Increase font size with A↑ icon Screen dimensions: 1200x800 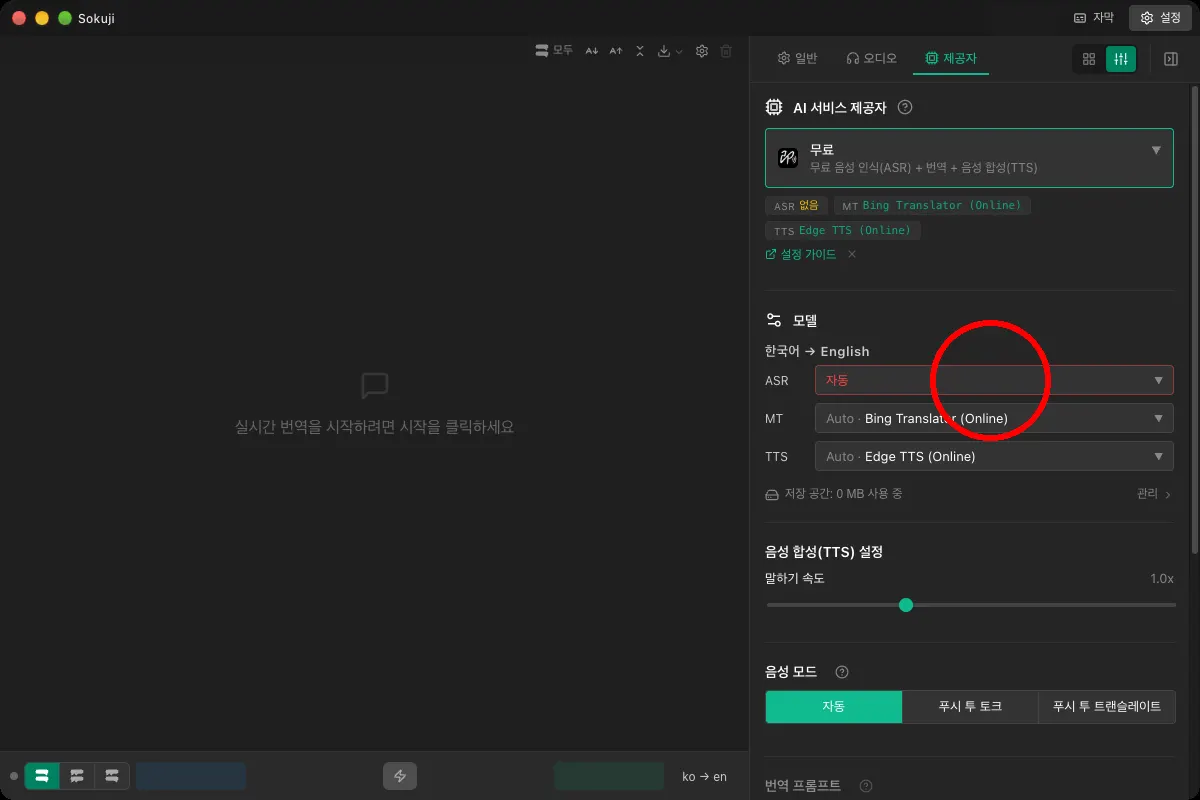click(616, 50)
